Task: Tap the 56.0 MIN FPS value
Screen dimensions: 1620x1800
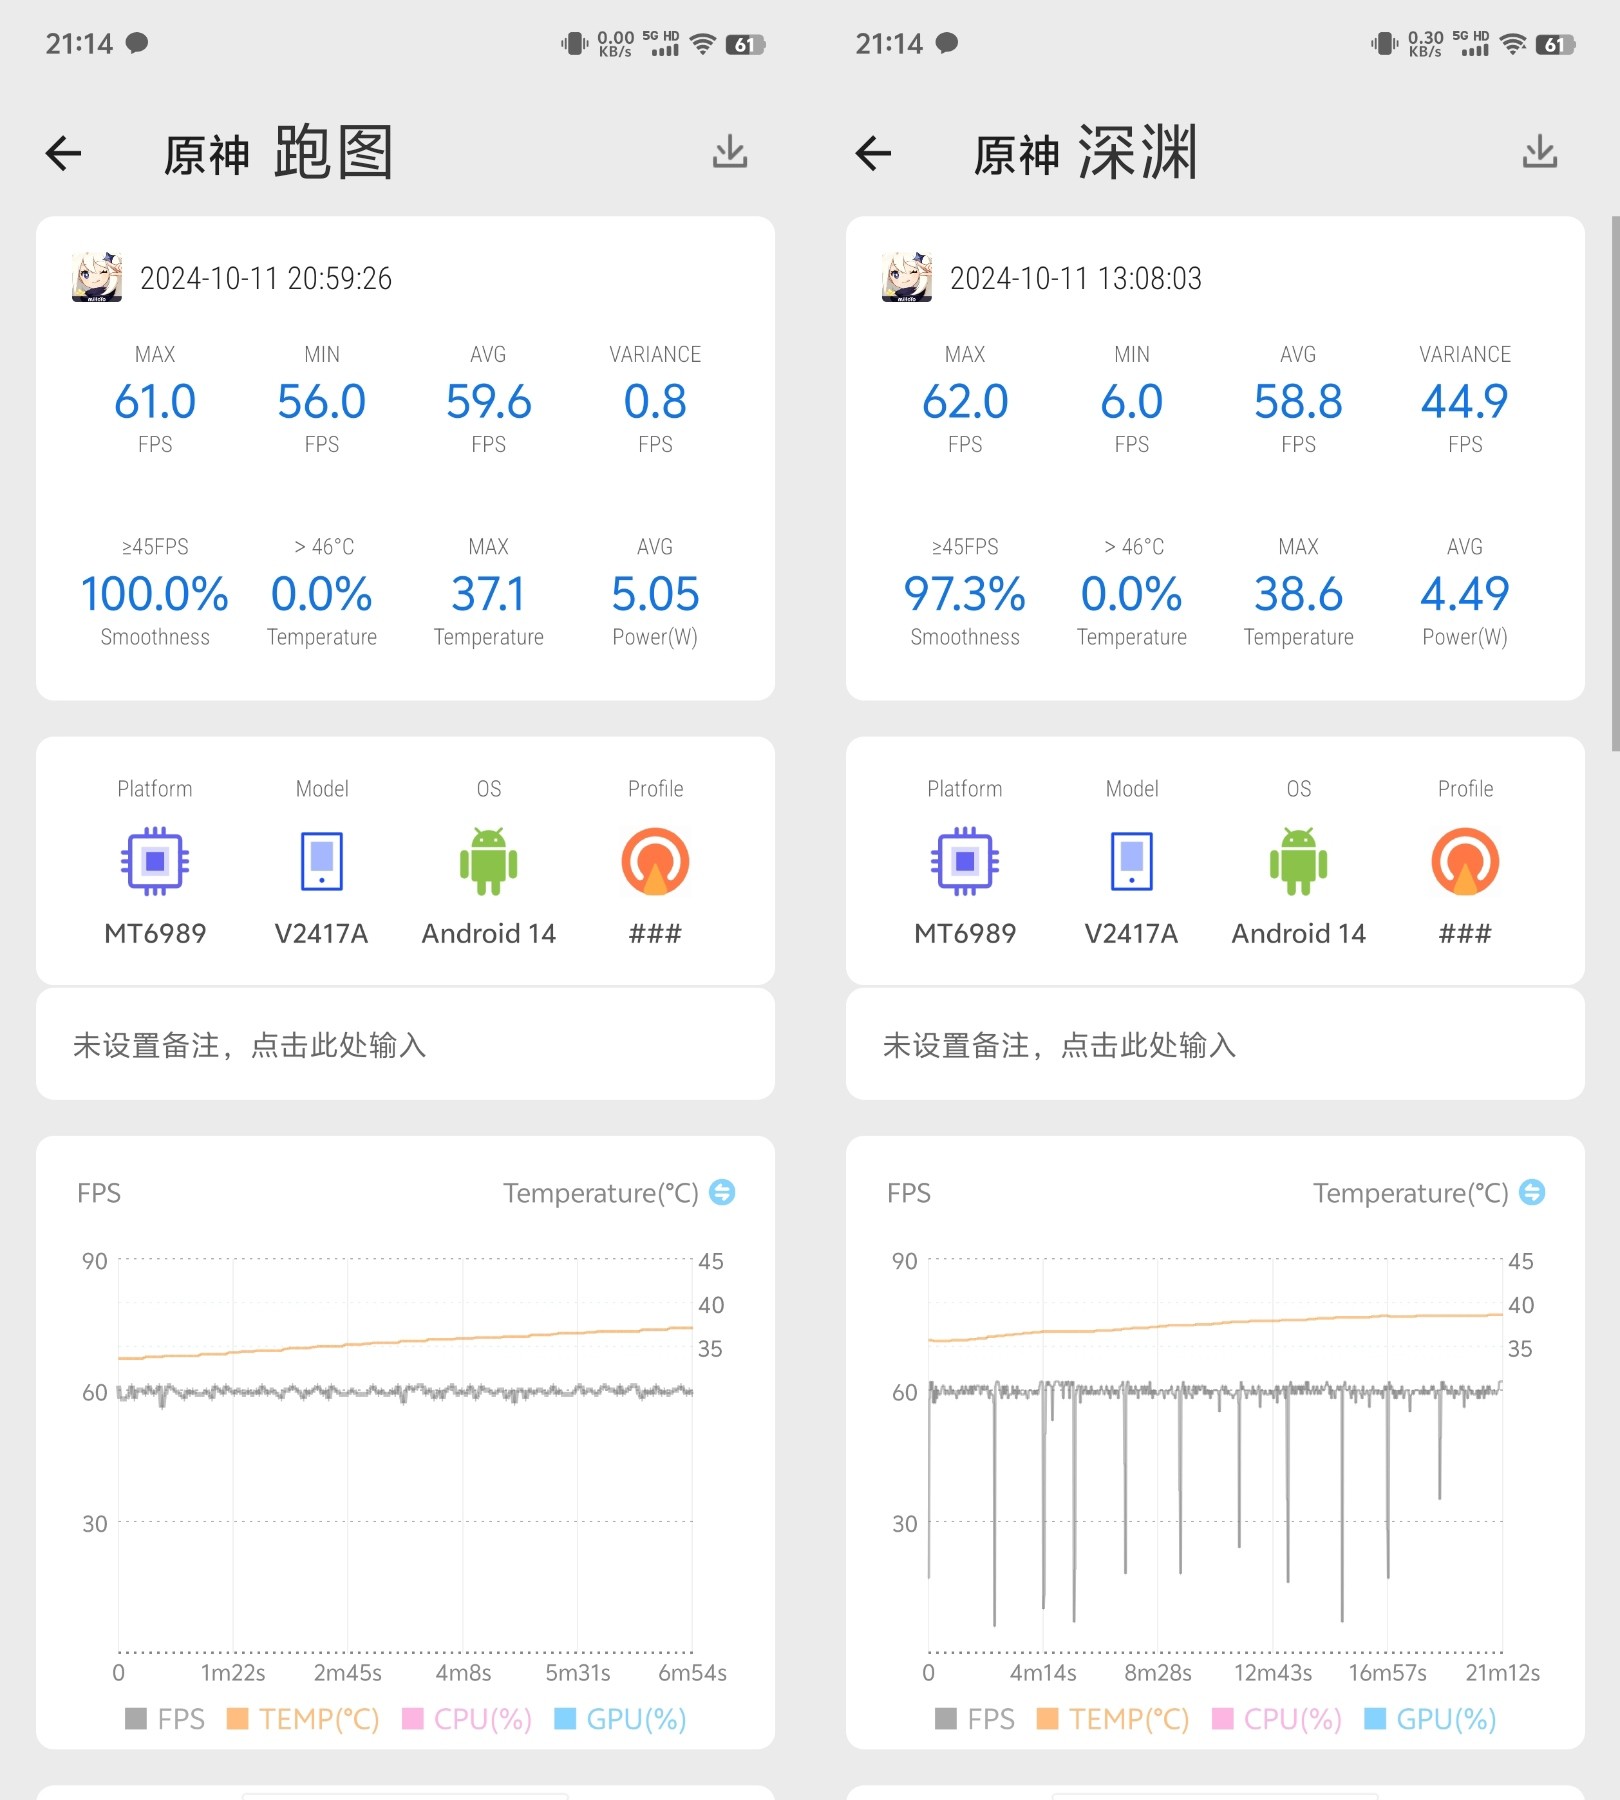Action: click(x=322, y=402)
